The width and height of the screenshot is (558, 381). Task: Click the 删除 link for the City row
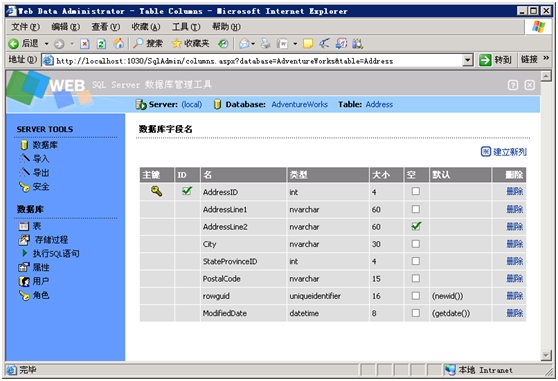click(515, 244)
